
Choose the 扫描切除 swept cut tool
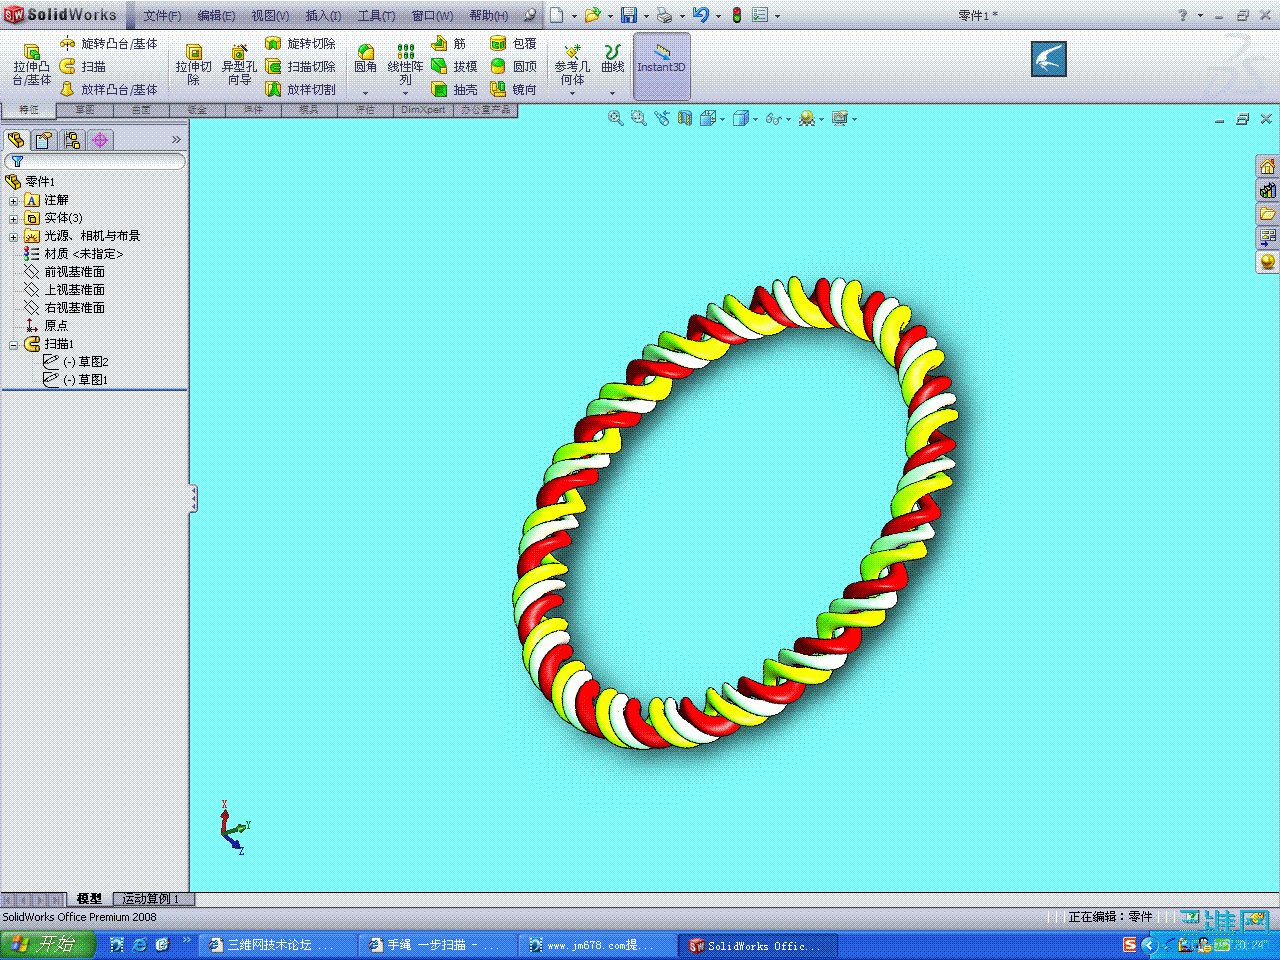point(300,66)
